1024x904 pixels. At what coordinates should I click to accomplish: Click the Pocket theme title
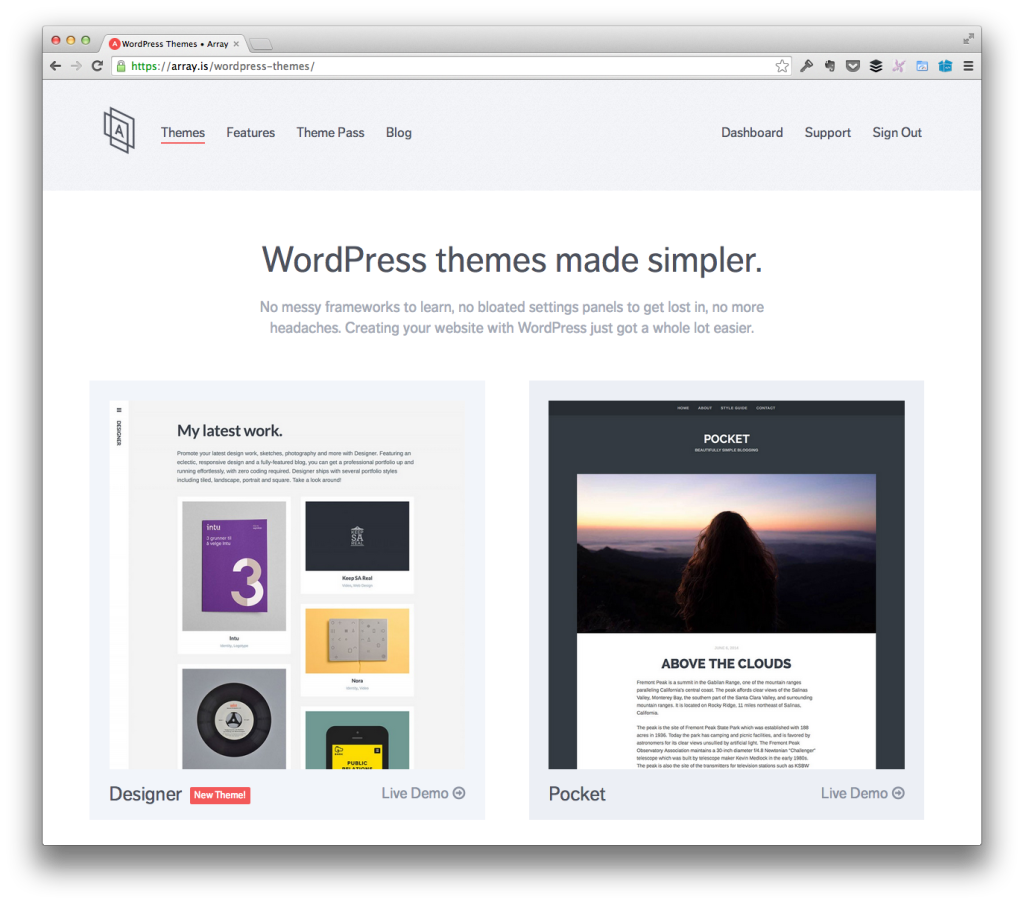577,794
